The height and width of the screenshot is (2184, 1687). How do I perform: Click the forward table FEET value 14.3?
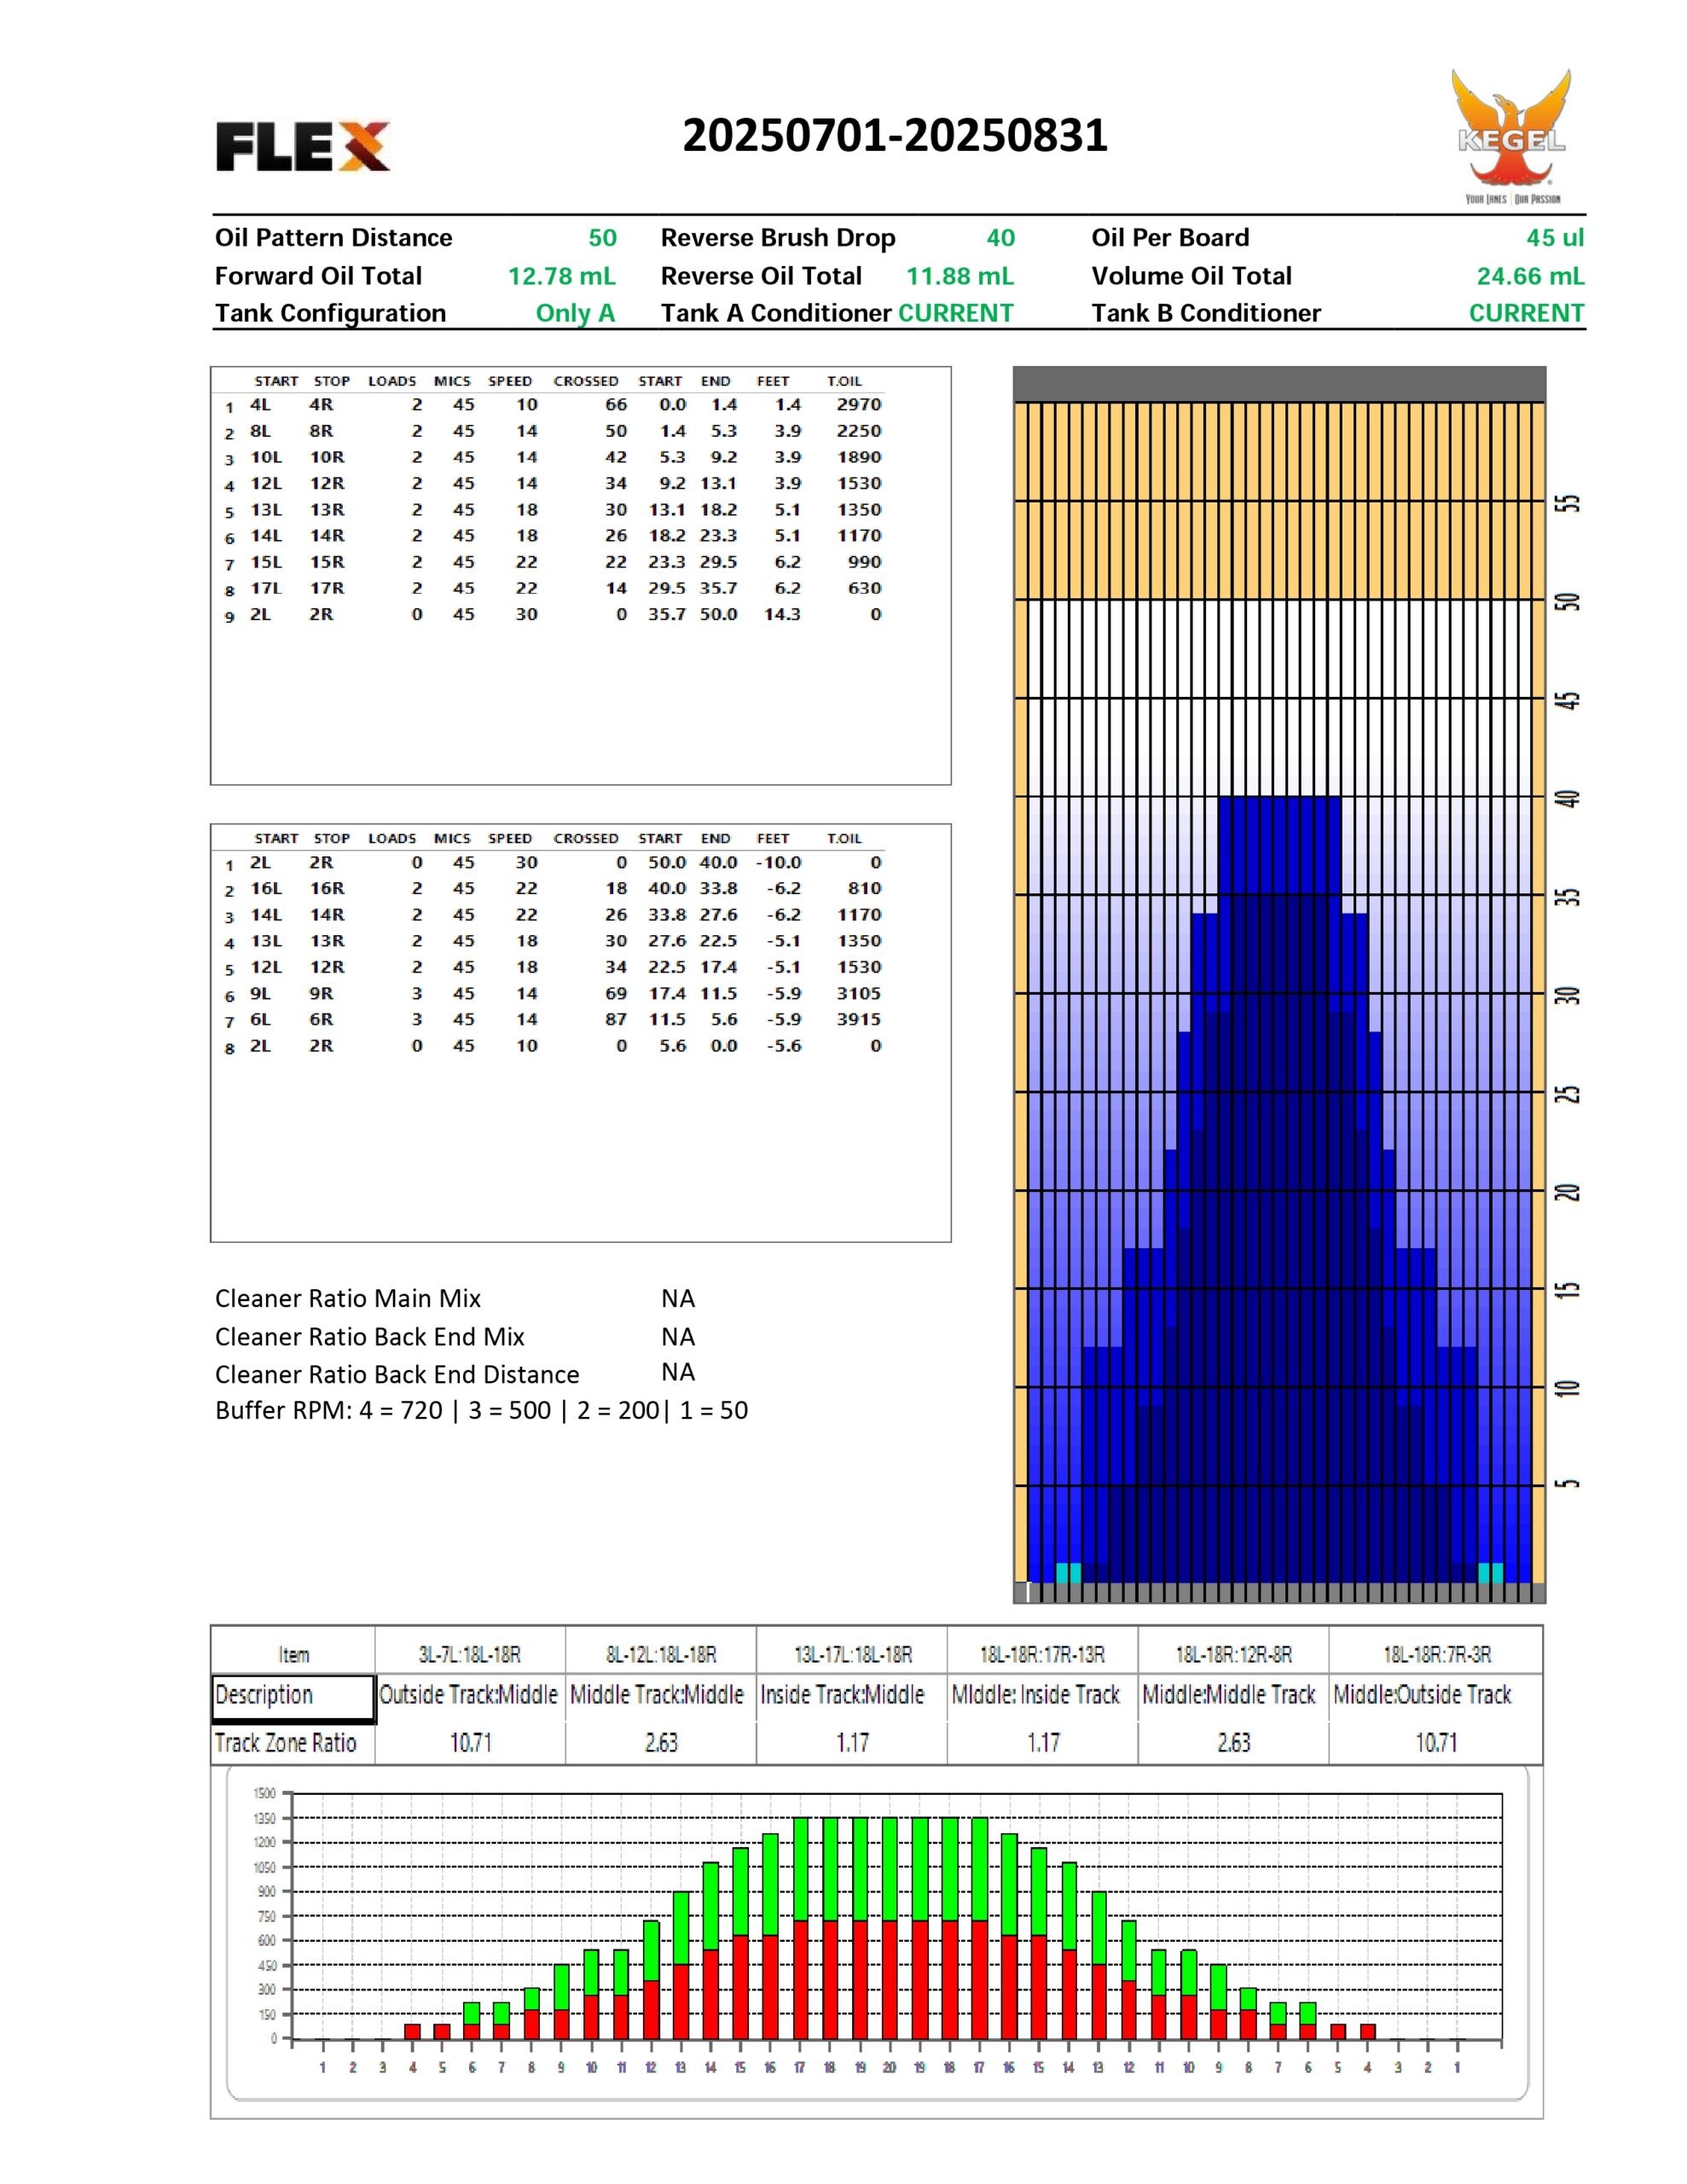(x=782, y=614)
